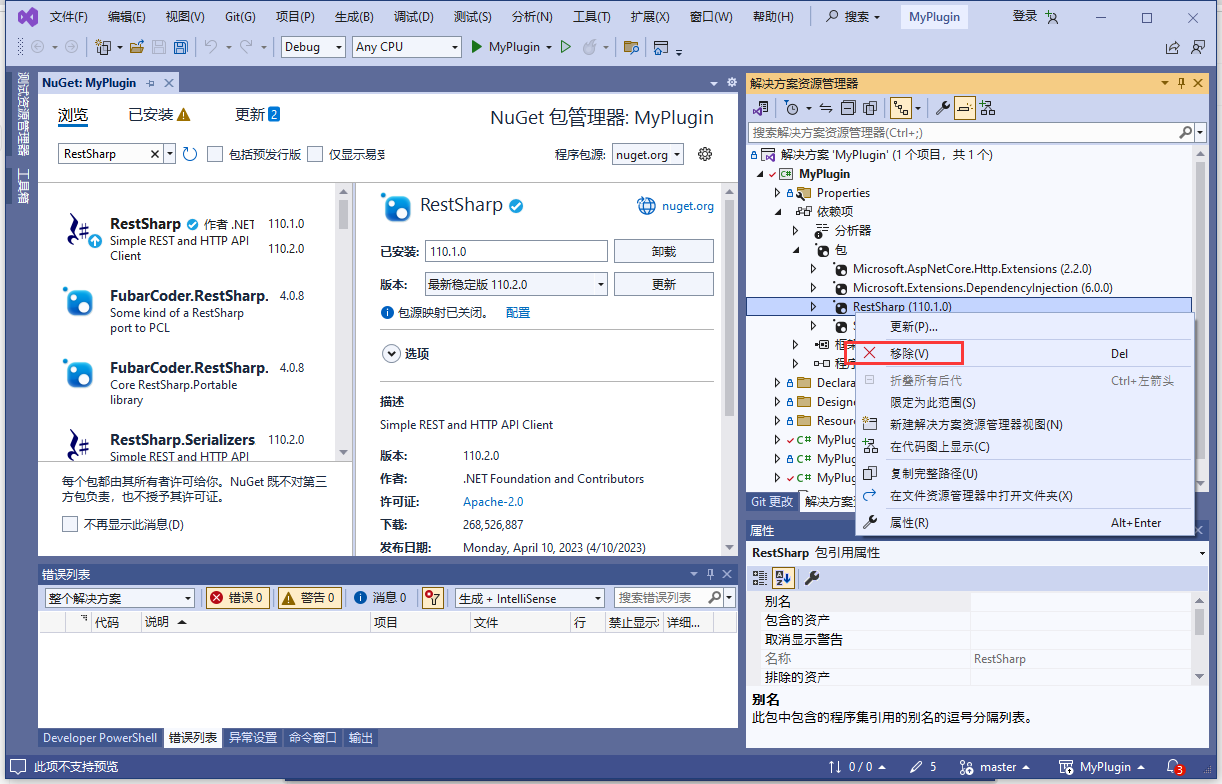Open the 输出 bottom tab
Screen dimensions: 1222x784
tap(361, 738)
